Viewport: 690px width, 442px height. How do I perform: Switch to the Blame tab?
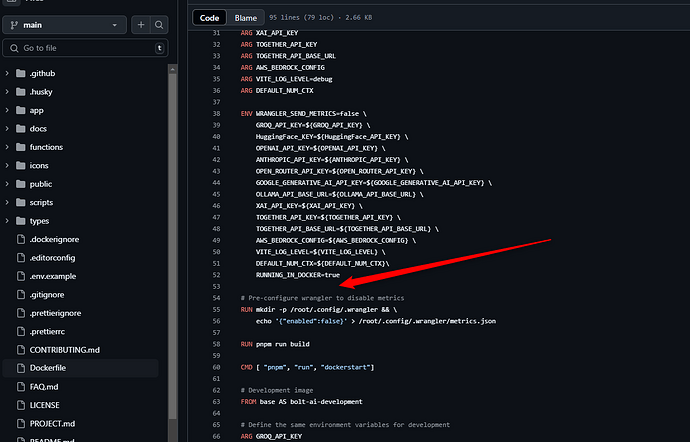coord(246,18)
